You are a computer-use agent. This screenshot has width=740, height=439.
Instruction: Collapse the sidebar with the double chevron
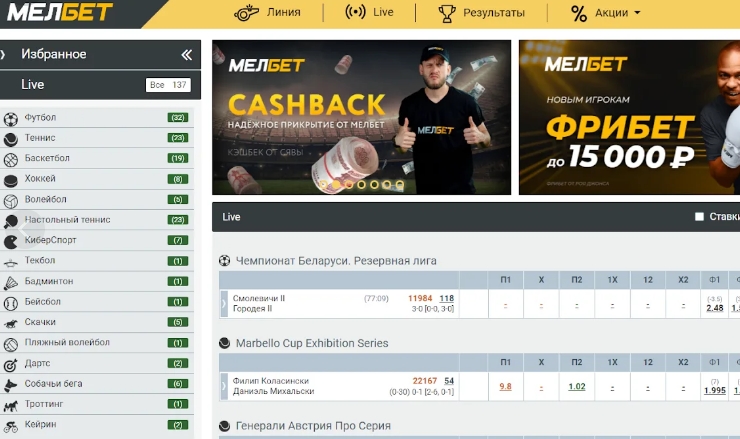pos(187,55)
